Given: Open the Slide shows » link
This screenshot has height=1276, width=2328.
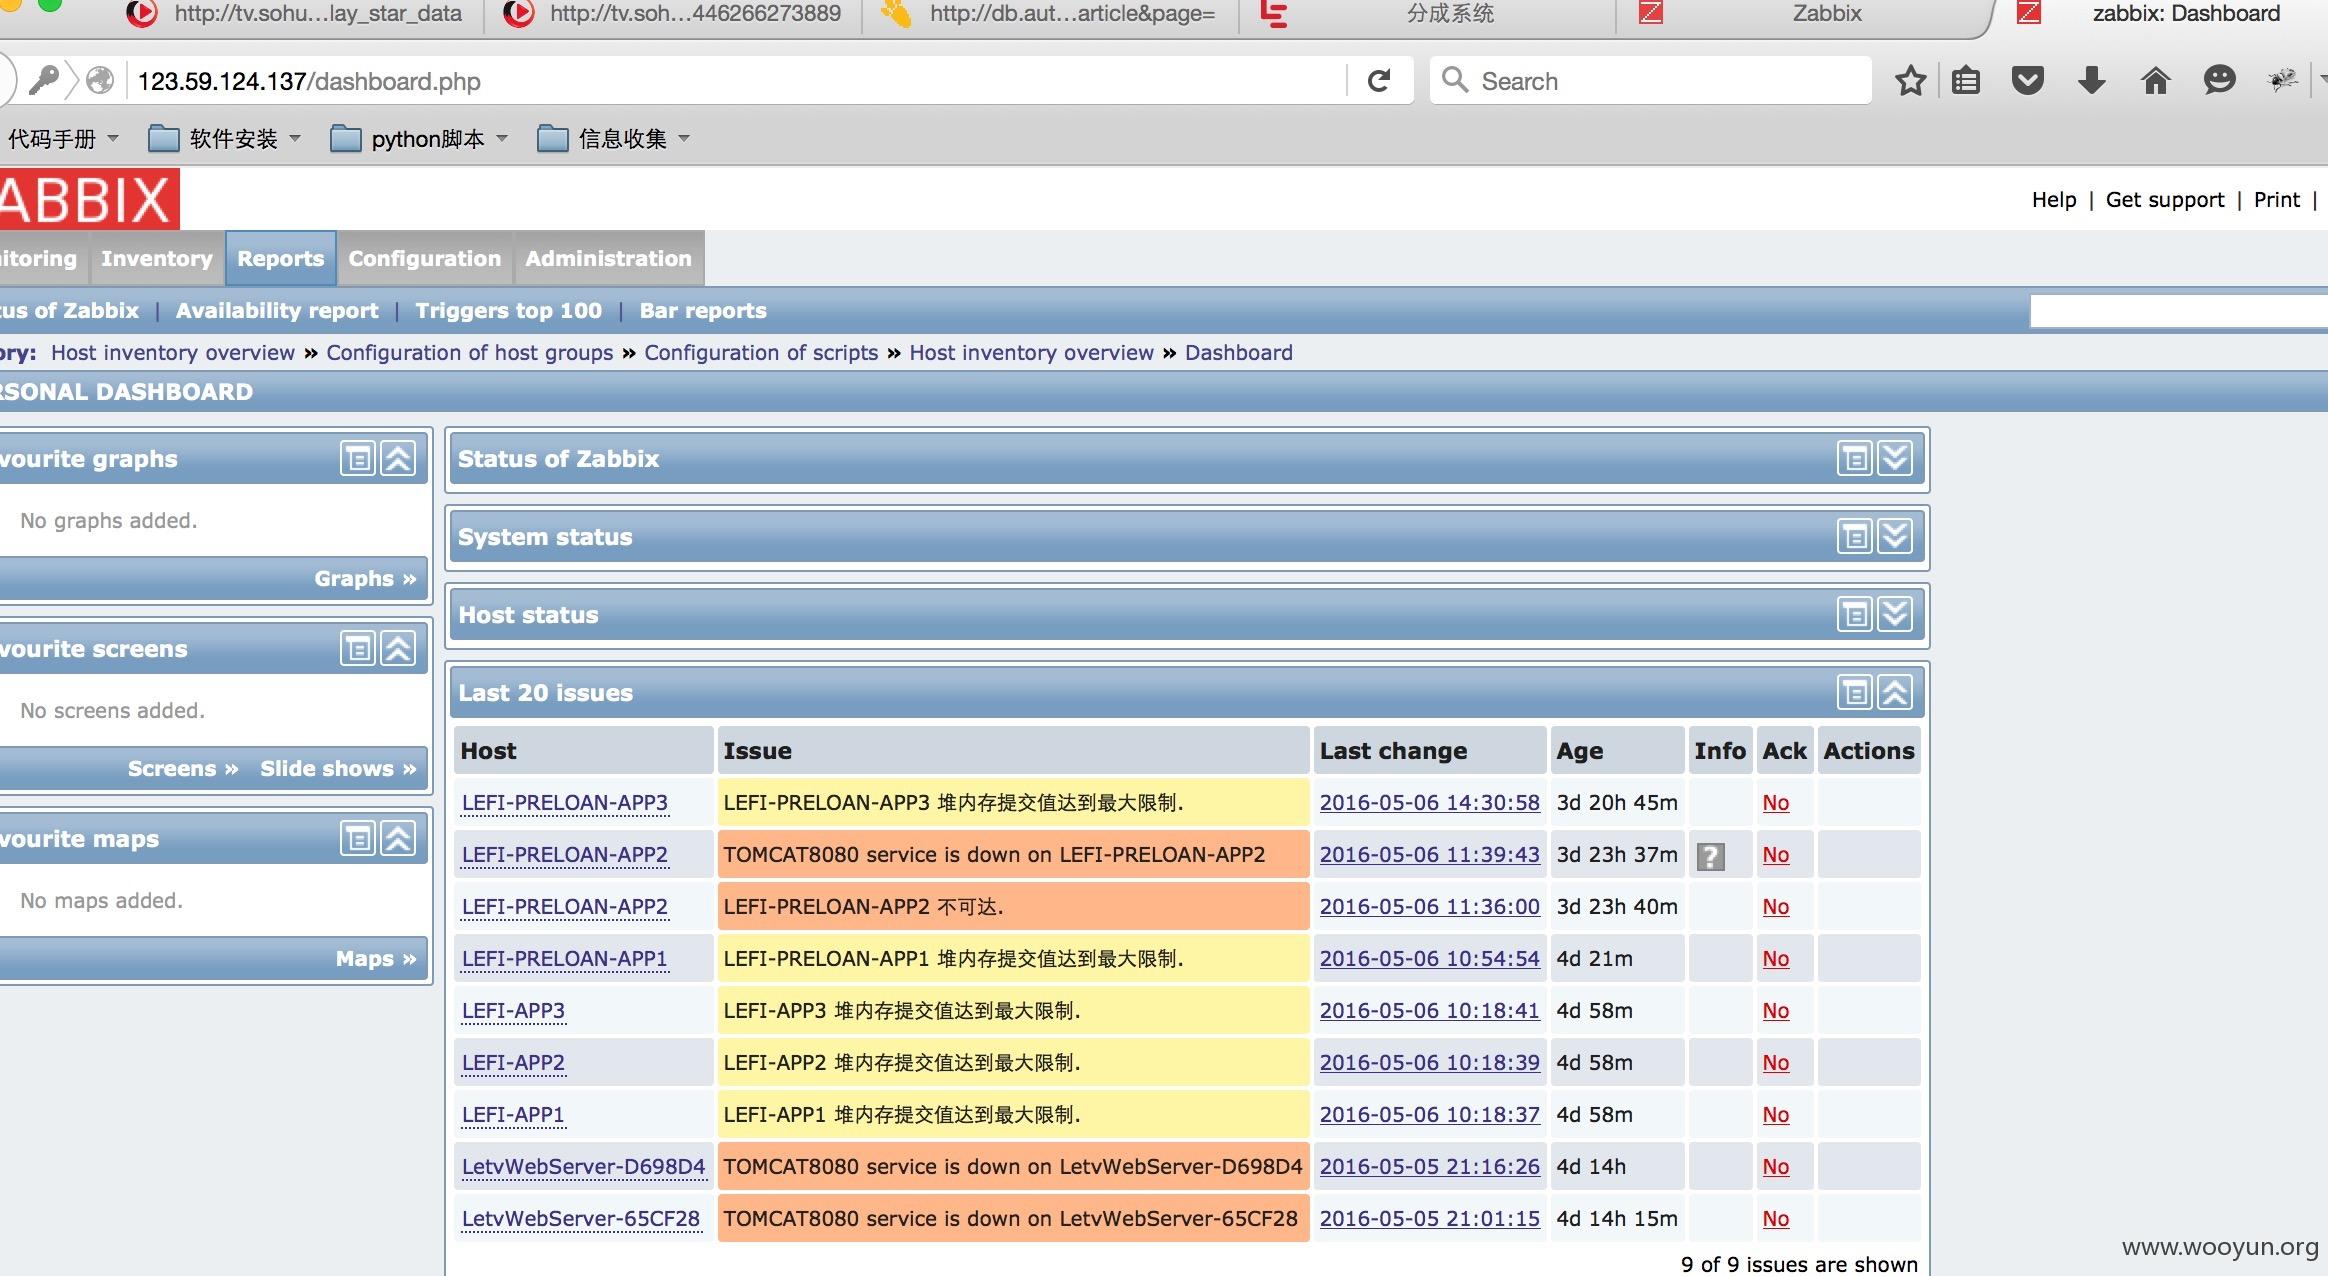Looking at the screenshot, I should [x=338, y=769].
